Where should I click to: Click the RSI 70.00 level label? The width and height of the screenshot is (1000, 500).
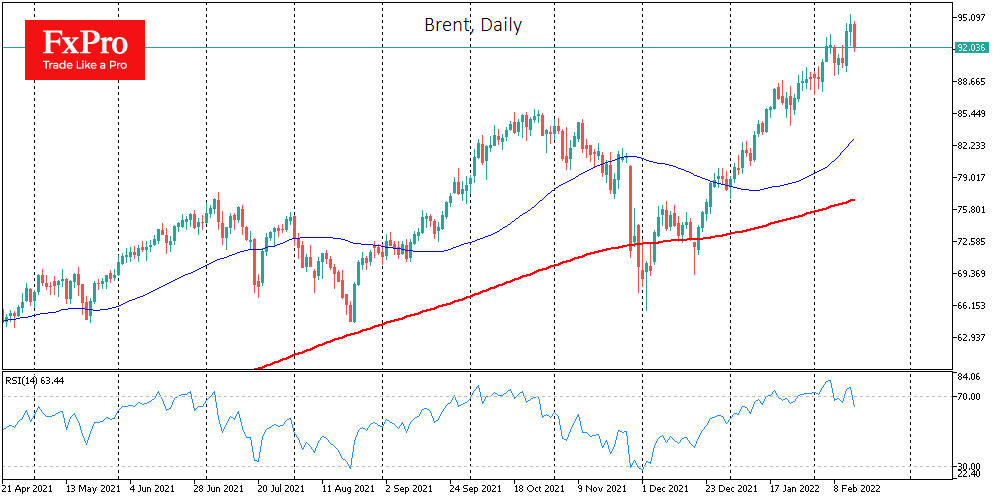(966, 397)
